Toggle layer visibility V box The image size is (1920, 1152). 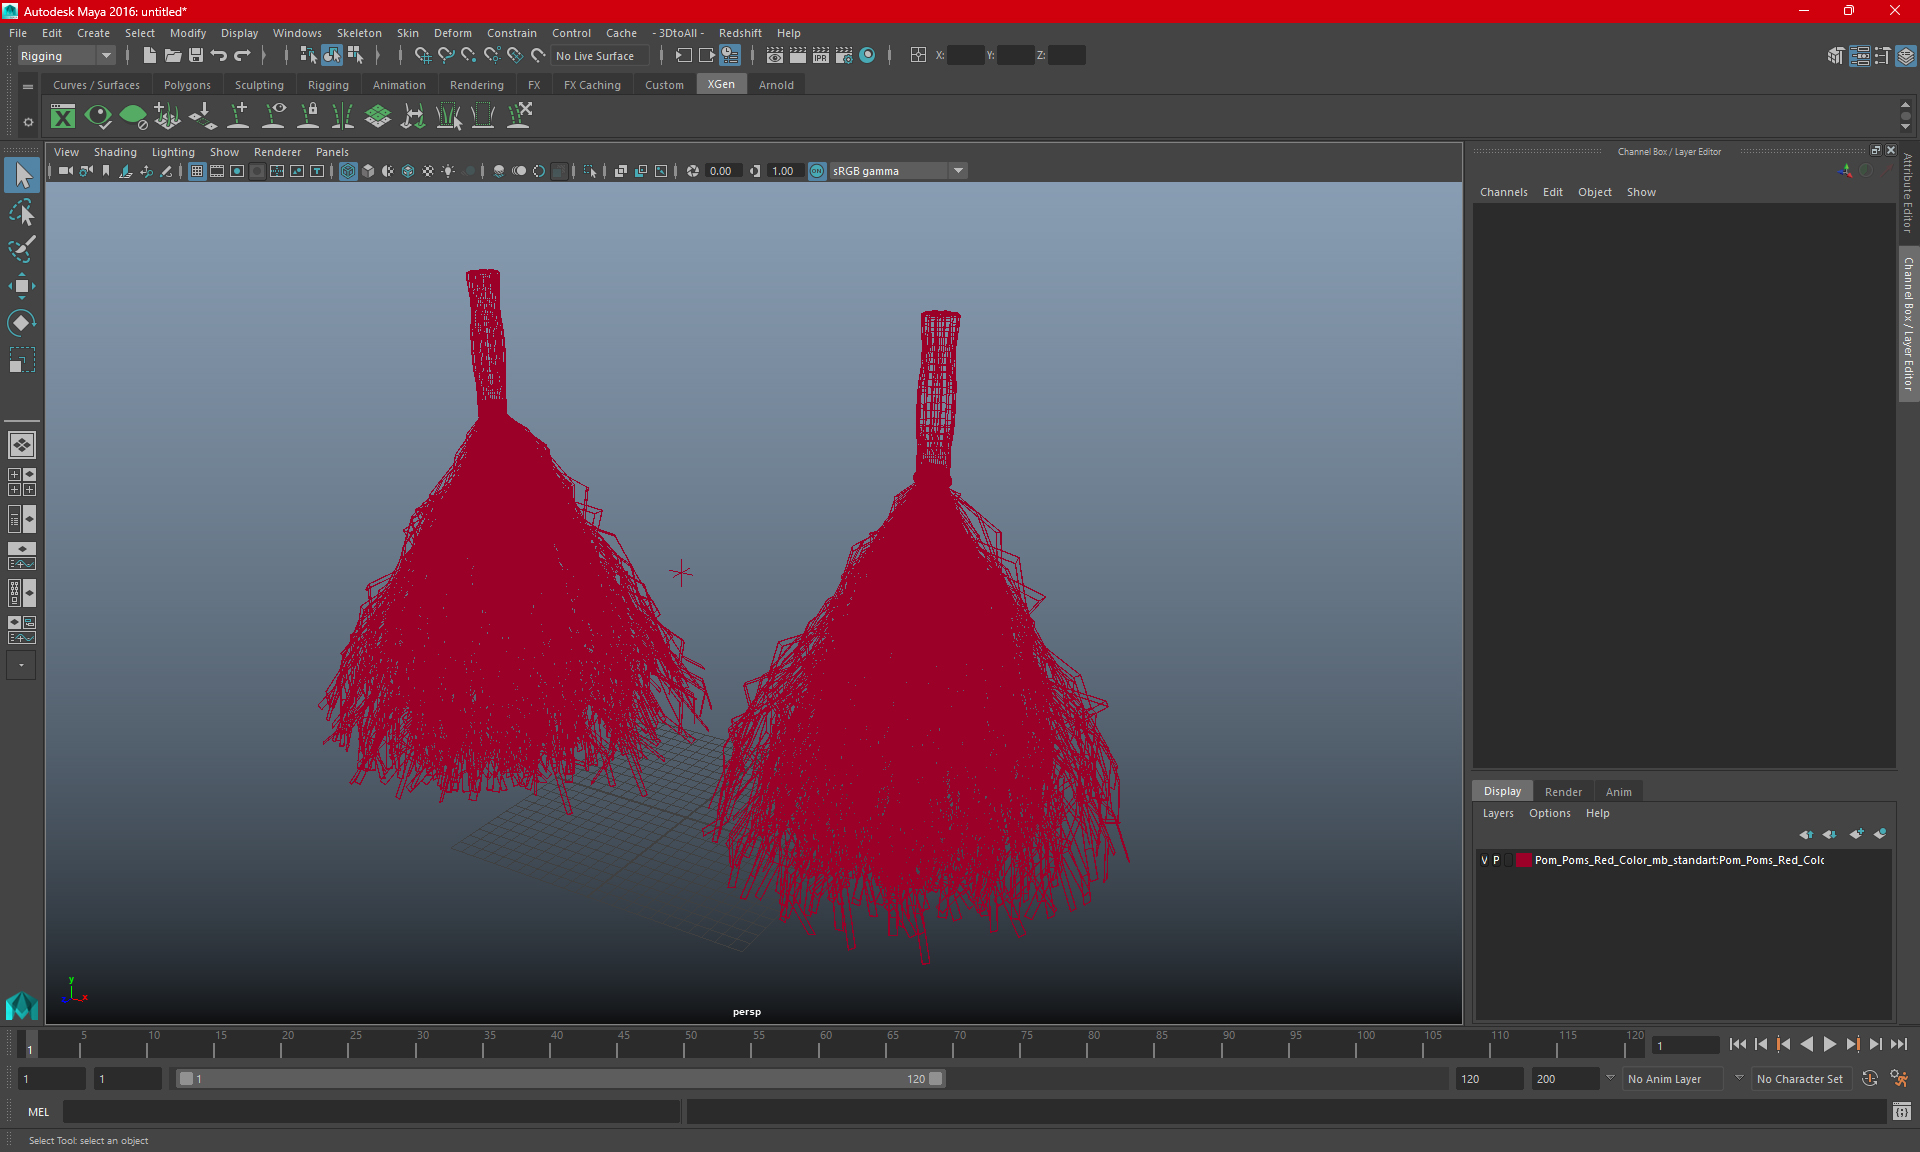click(1484, 860)
